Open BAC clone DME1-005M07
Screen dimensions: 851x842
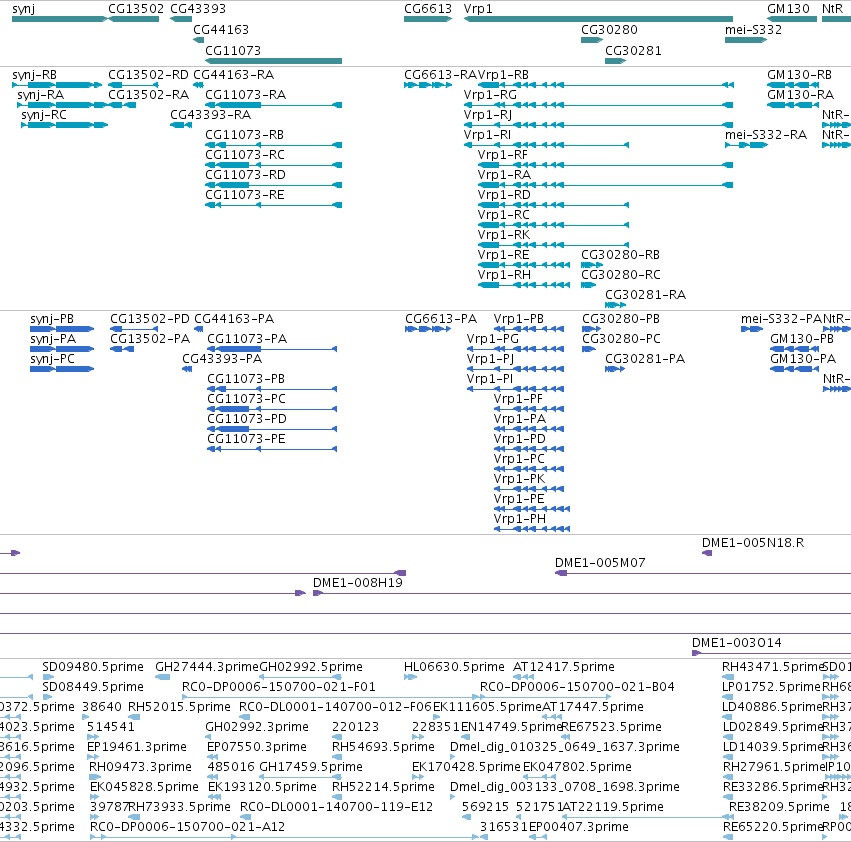point(600,563)
